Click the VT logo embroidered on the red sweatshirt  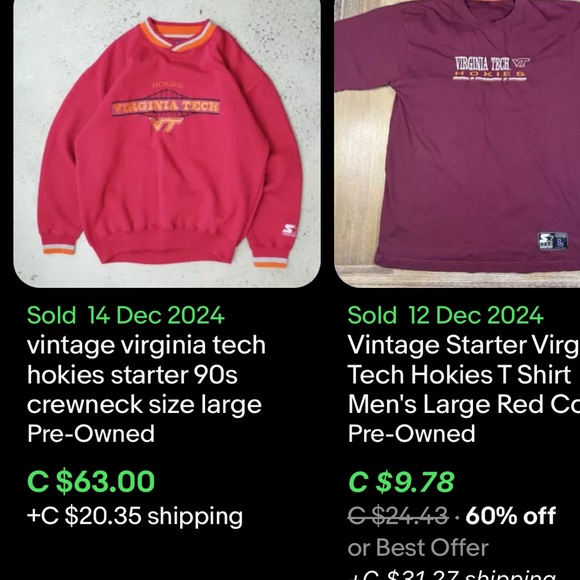tap(167, 125)
